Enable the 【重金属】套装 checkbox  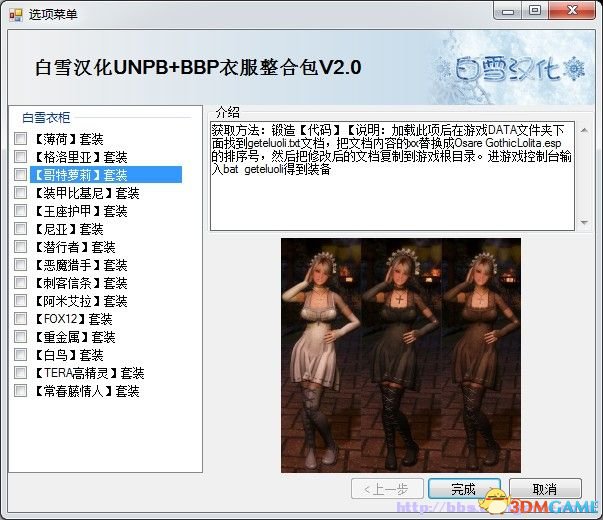[20, 337]
